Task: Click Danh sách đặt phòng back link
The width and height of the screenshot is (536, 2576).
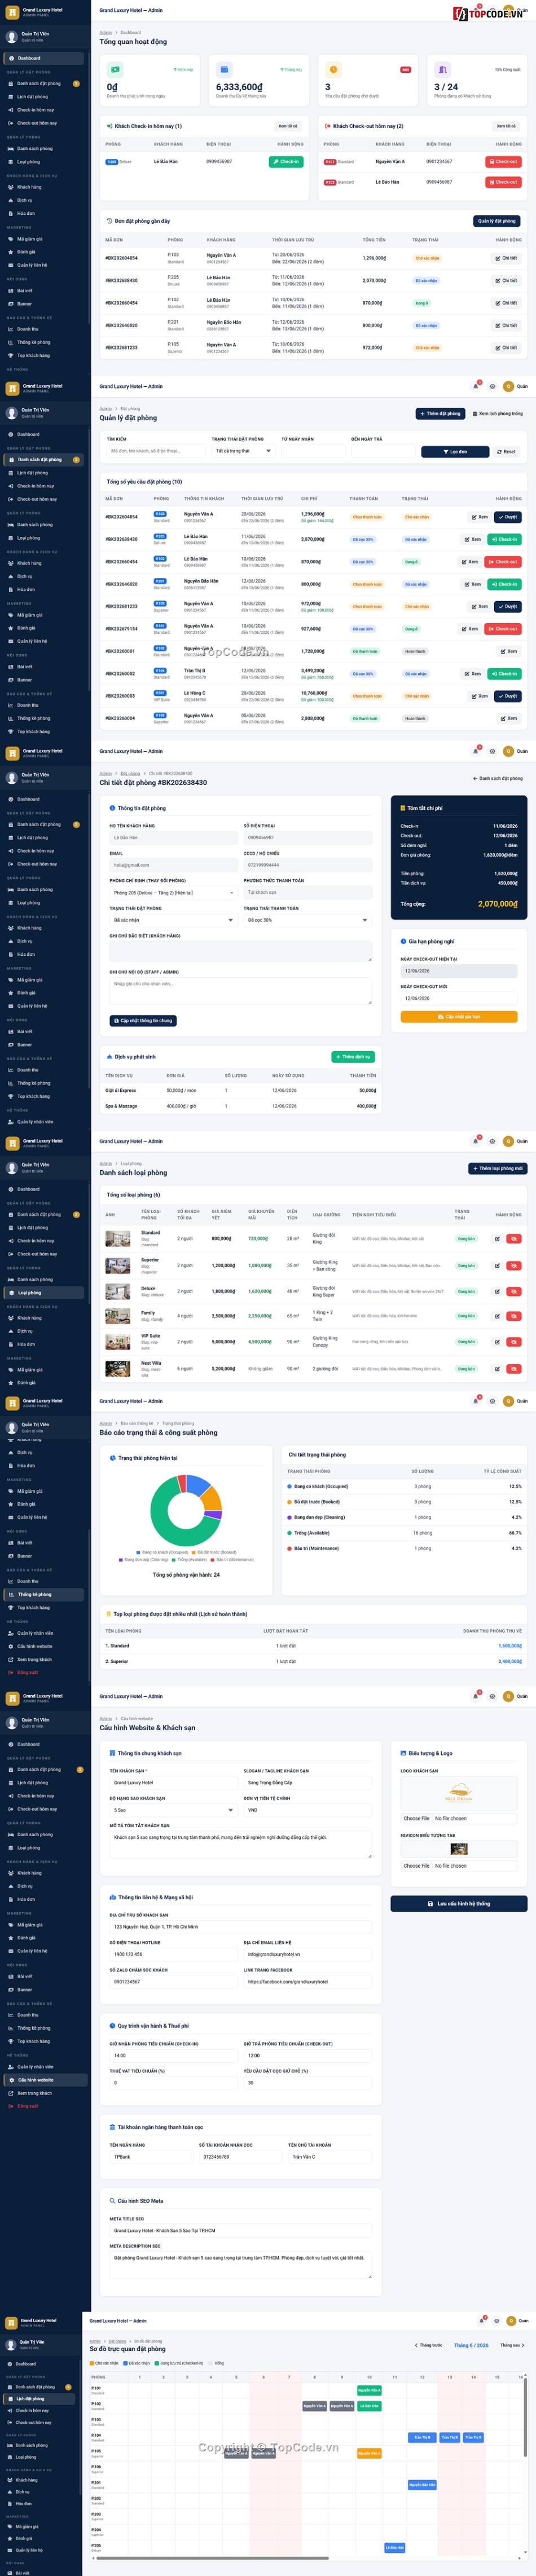Action: point(498,778)
